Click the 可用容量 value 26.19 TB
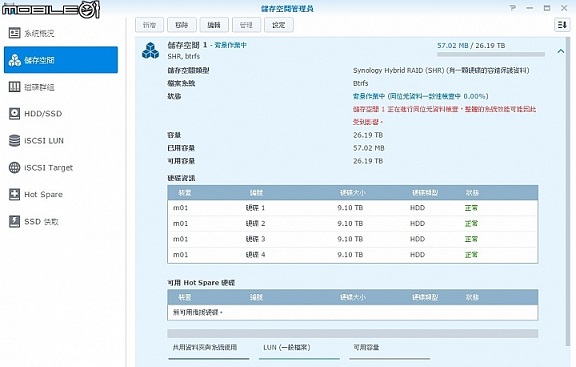This screenshot has width=576, height=367. [368, 161]
